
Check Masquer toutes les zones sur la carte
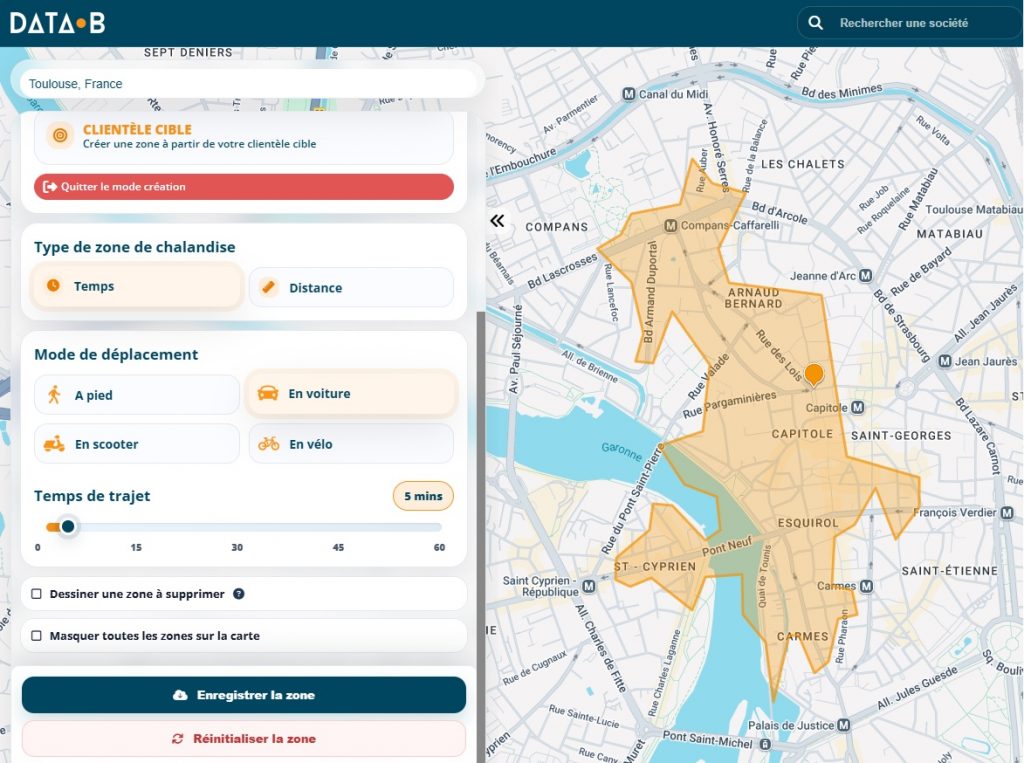(37, 636)
